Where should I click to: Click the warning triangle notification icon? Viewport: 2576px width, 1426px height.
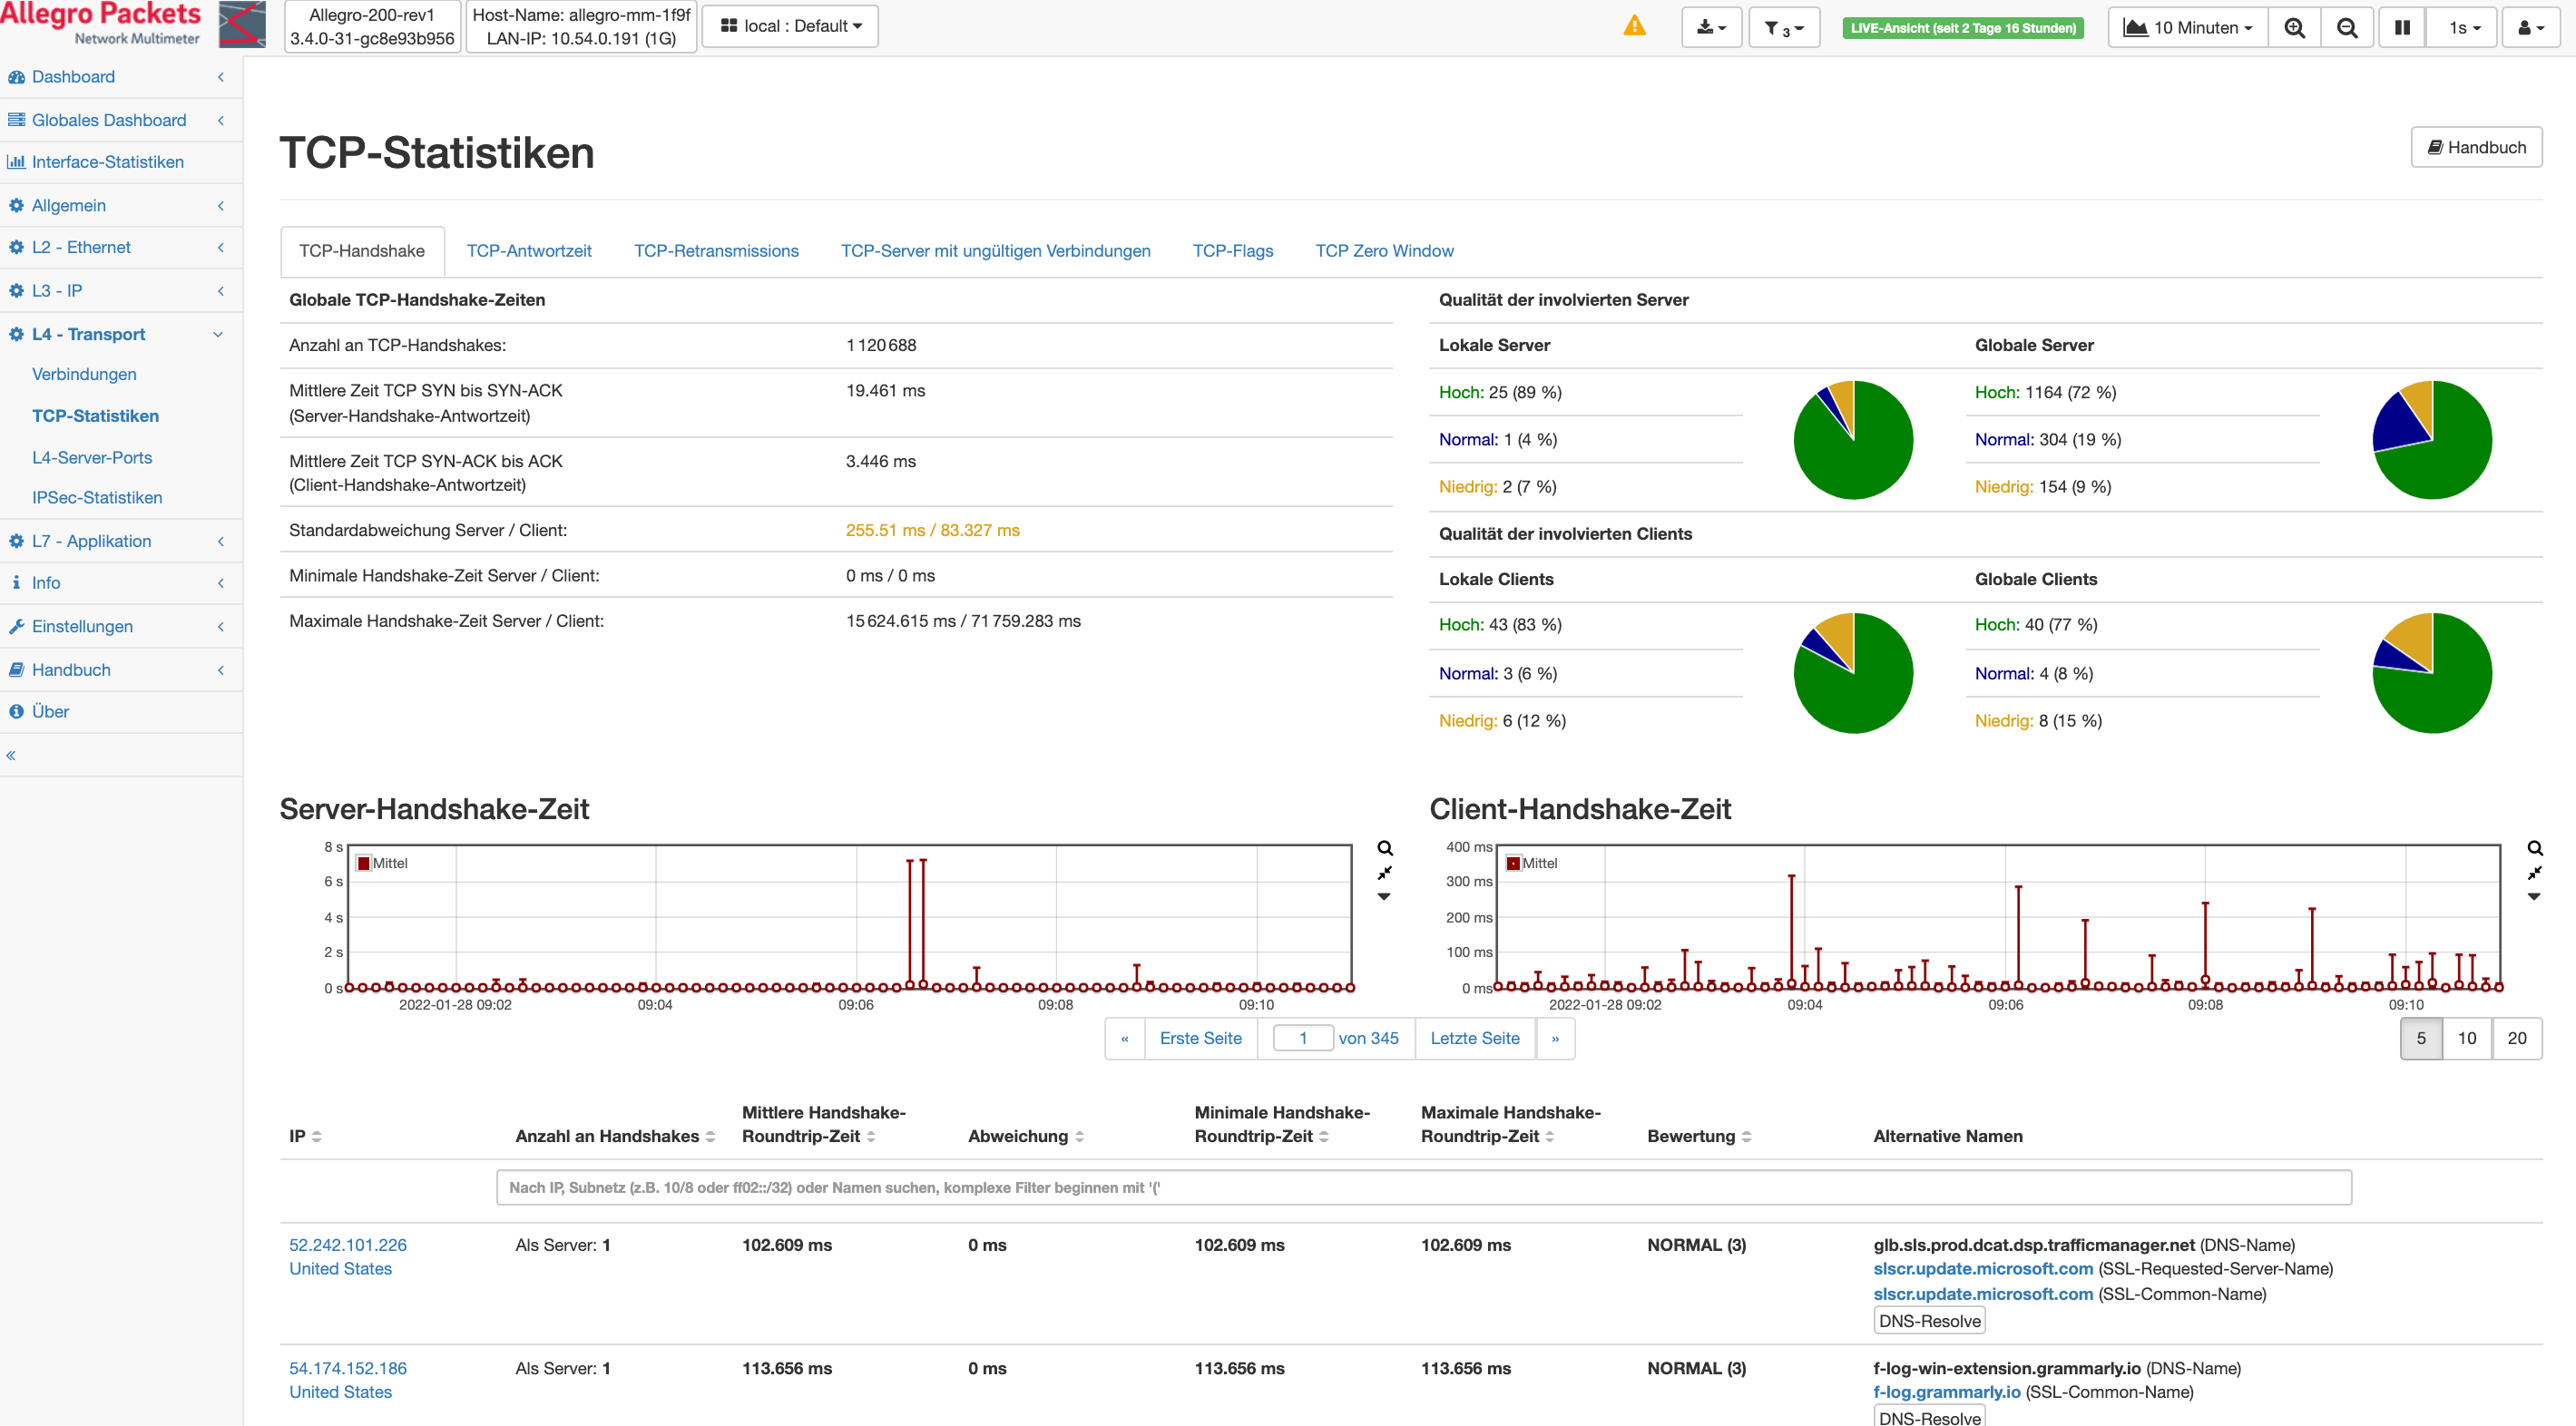[1634, 27]
